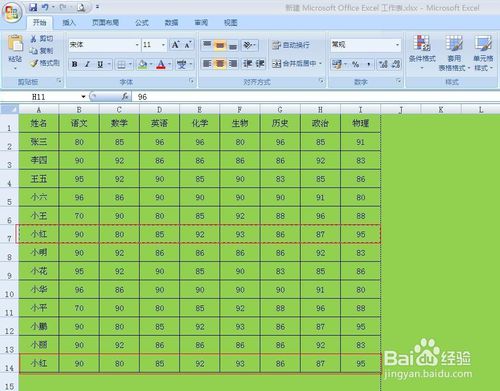The image size is (500, 391).
Task: Toggle Align Text Right
Action: pyautogui.click(x=232, y=63)
